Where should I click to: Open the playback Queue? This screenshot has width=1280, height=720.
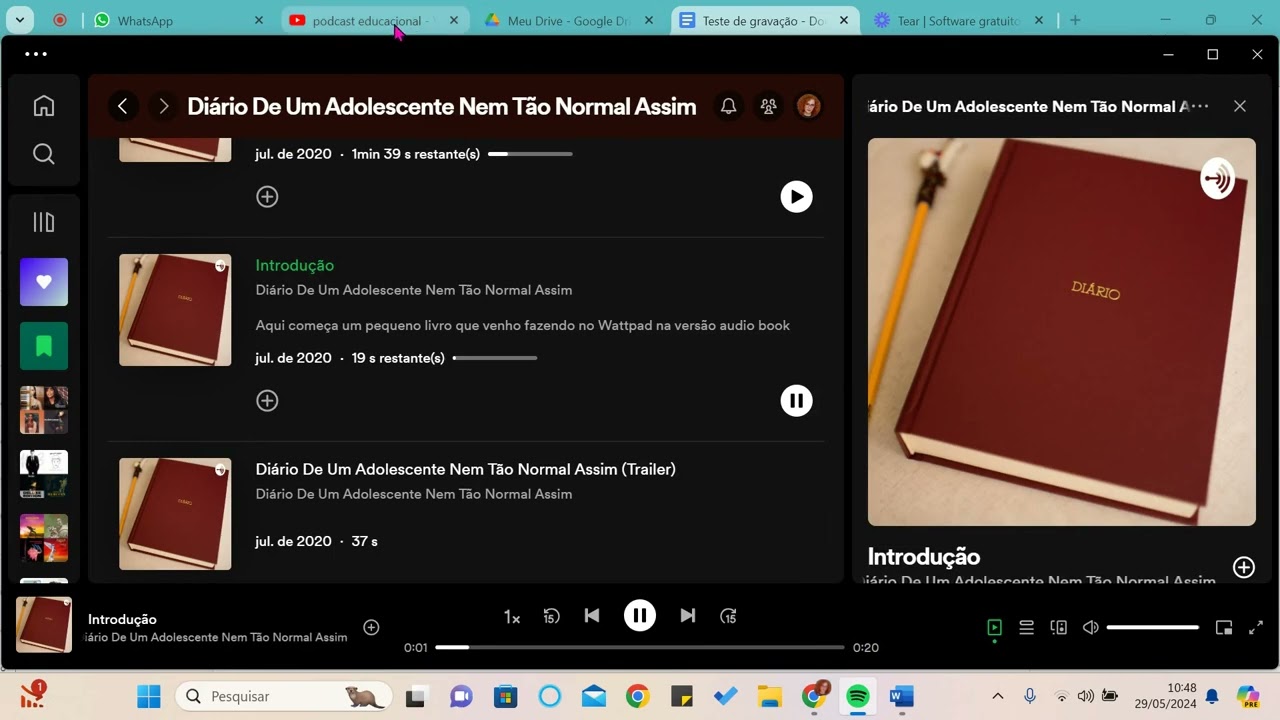[1026, 627]
